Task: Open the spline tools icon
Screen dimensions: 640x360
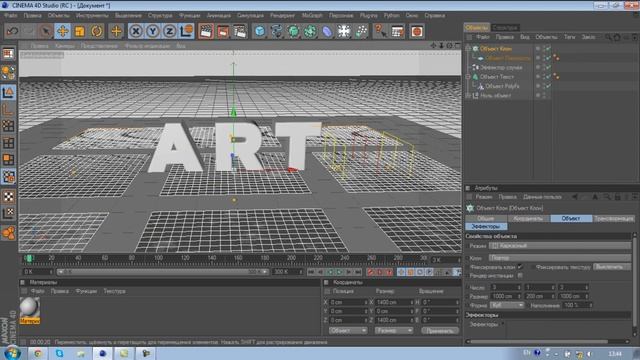Action: pyautogui.click(x=276, y=31)
